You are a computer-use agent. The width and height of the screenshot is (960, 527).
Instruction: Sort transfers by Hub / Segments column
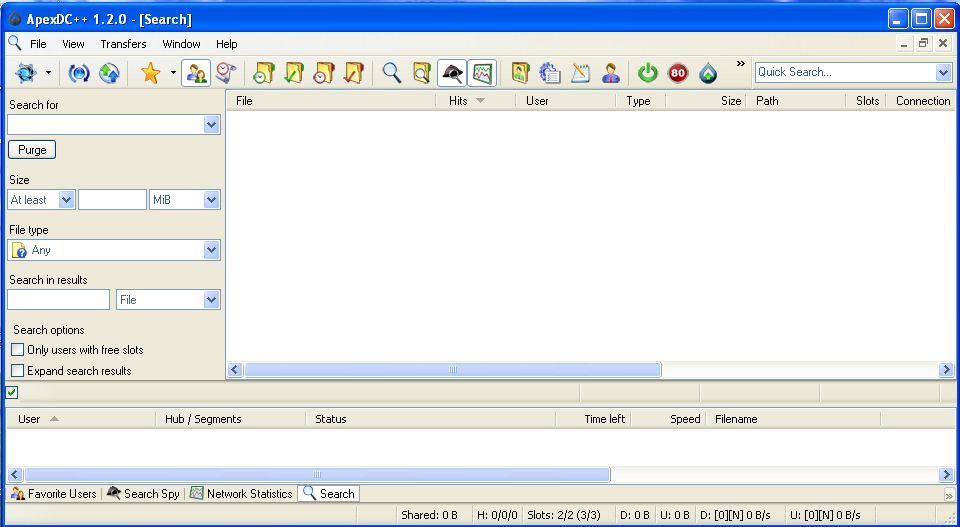pos(230,419)
